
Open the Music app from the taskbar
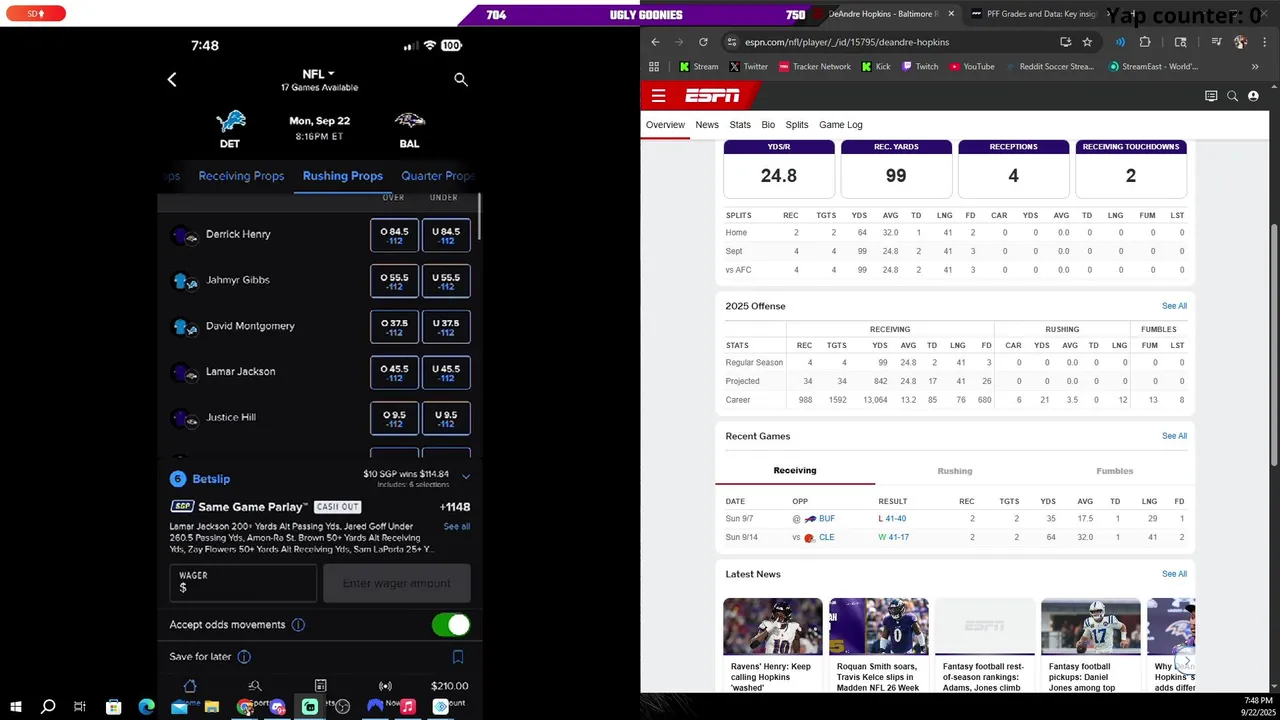click(408, 707)
